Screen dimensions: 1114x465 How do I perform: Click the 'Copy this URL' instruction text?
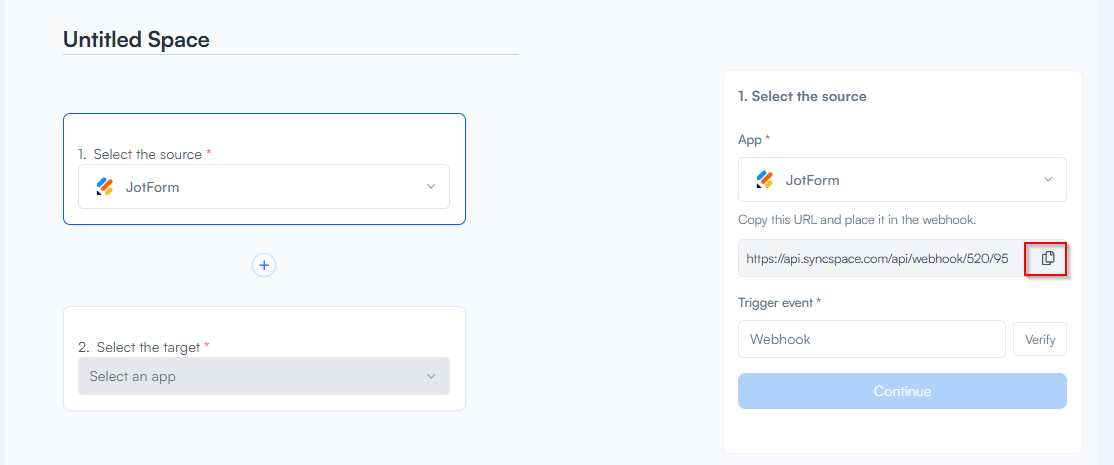coord(856,219)
